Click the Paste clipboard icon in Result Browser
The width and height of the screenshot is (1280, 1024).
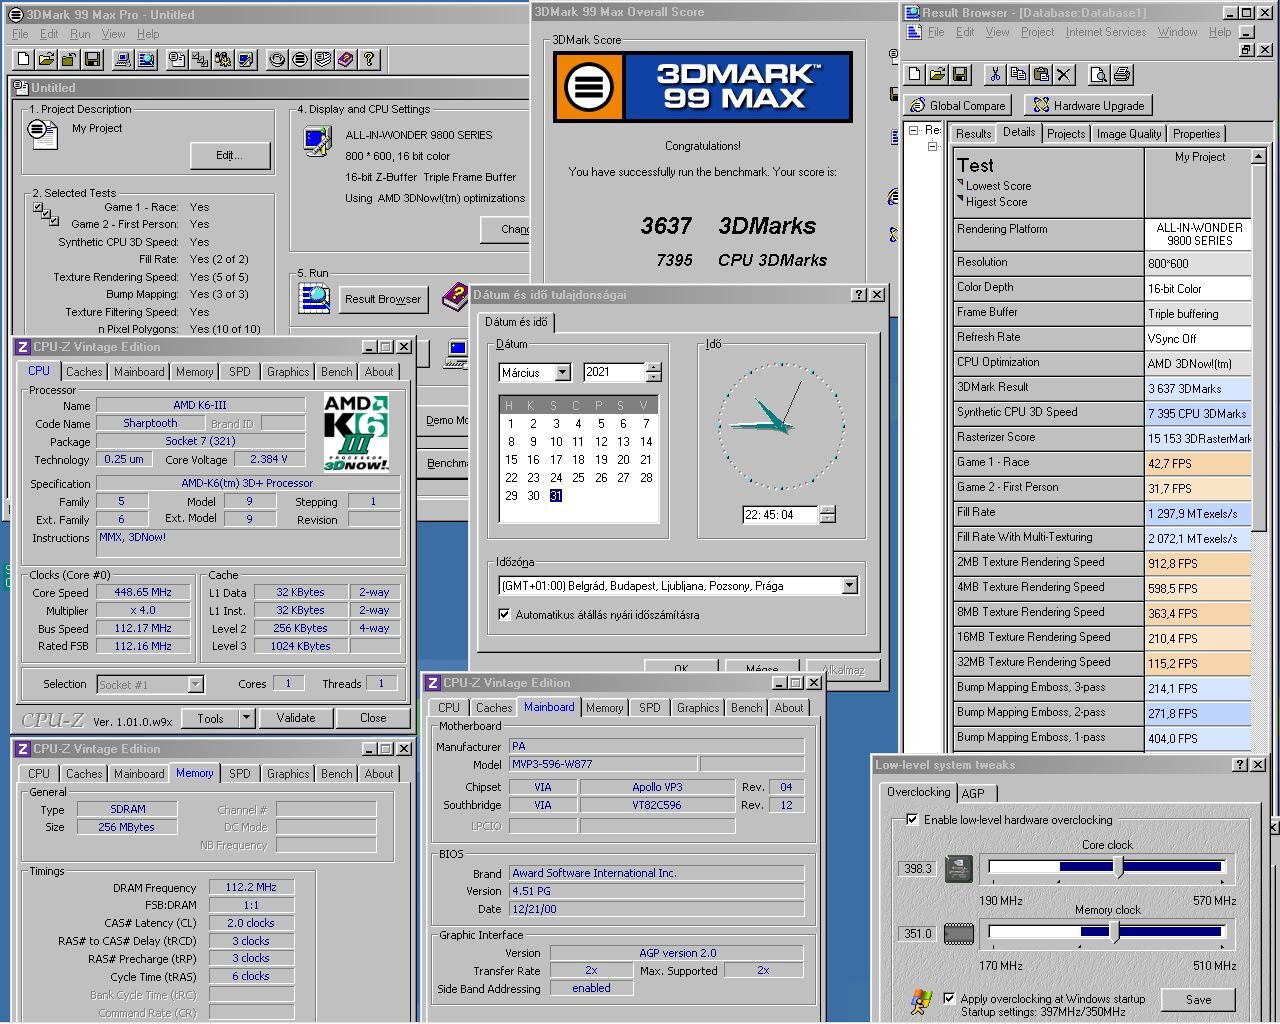[1041, 74]
